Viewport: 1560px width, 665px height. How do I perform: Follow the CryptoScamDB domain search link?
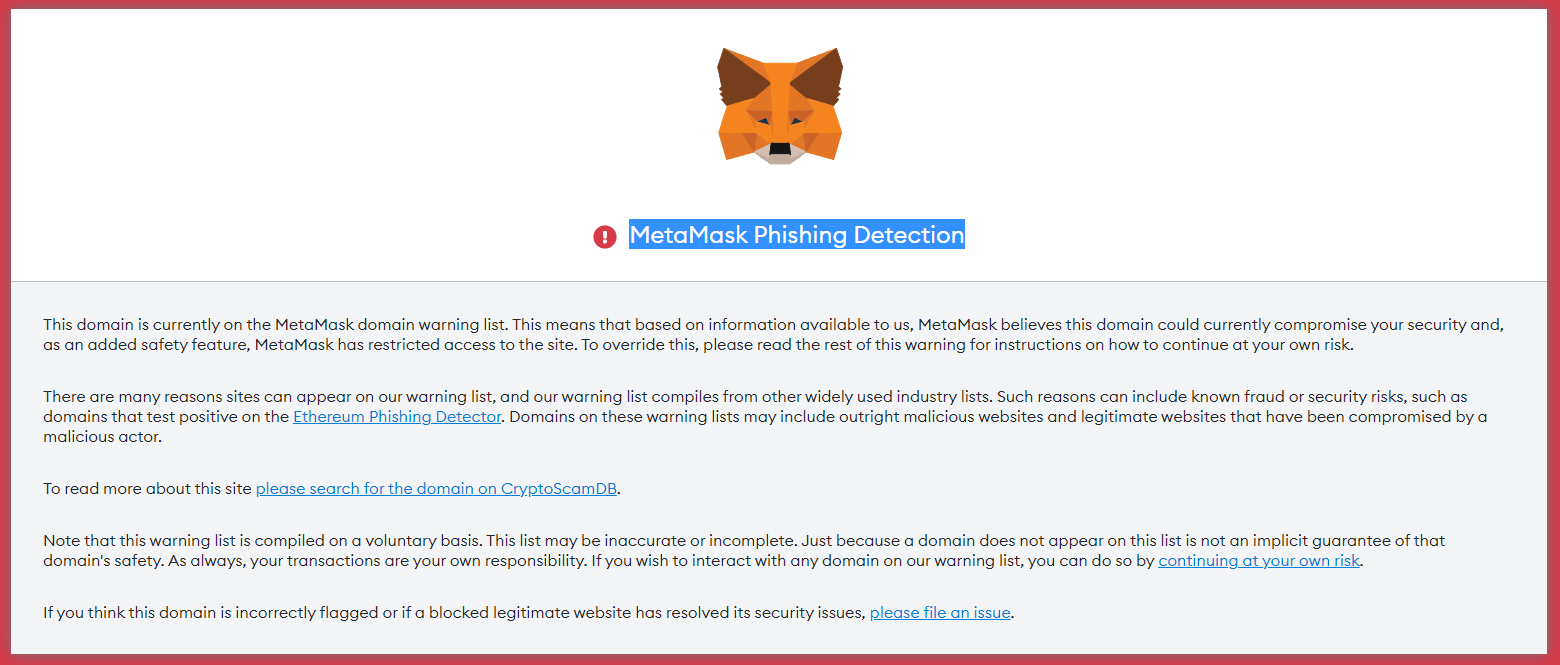[x=437, y=489]
